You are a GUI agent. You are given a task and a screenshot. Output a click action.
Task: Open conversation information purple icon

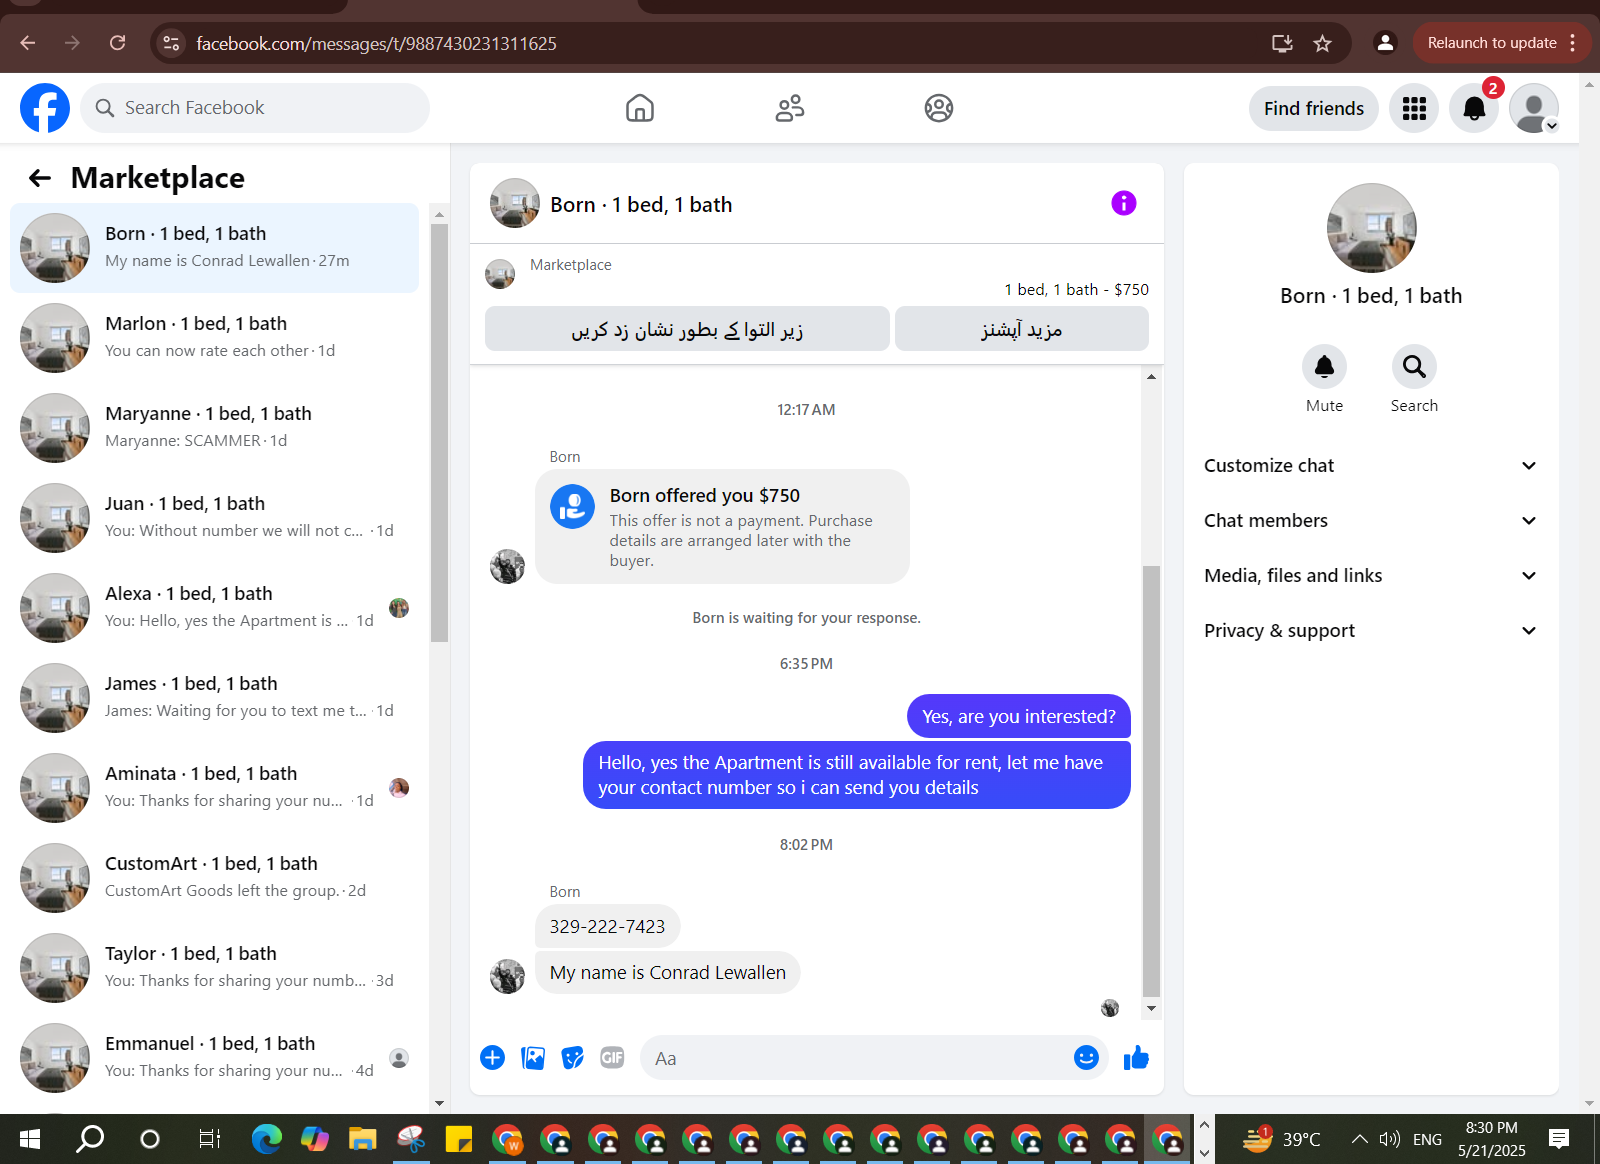coord(1124,203)
